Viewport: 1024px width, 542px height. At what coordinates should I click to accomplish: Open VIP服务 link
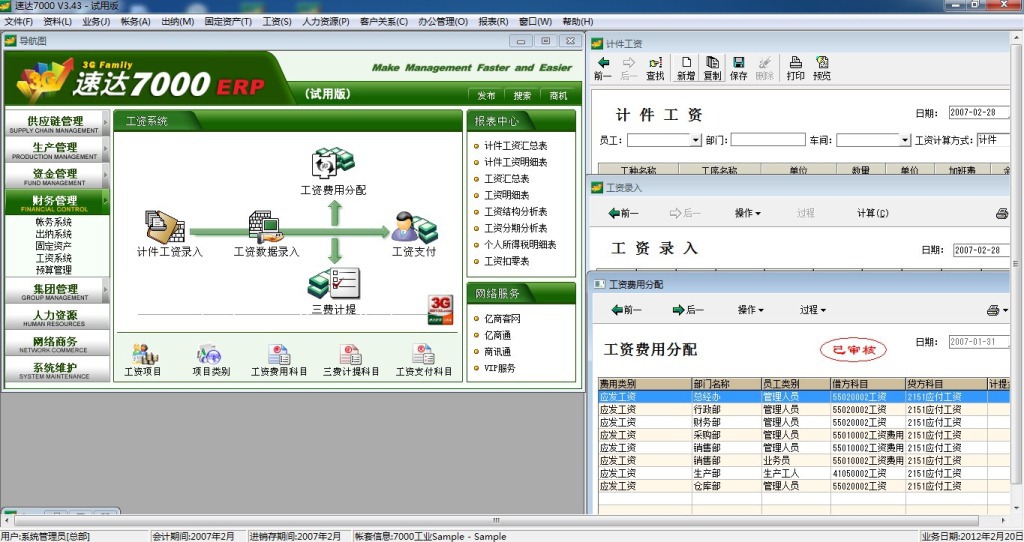499,368
